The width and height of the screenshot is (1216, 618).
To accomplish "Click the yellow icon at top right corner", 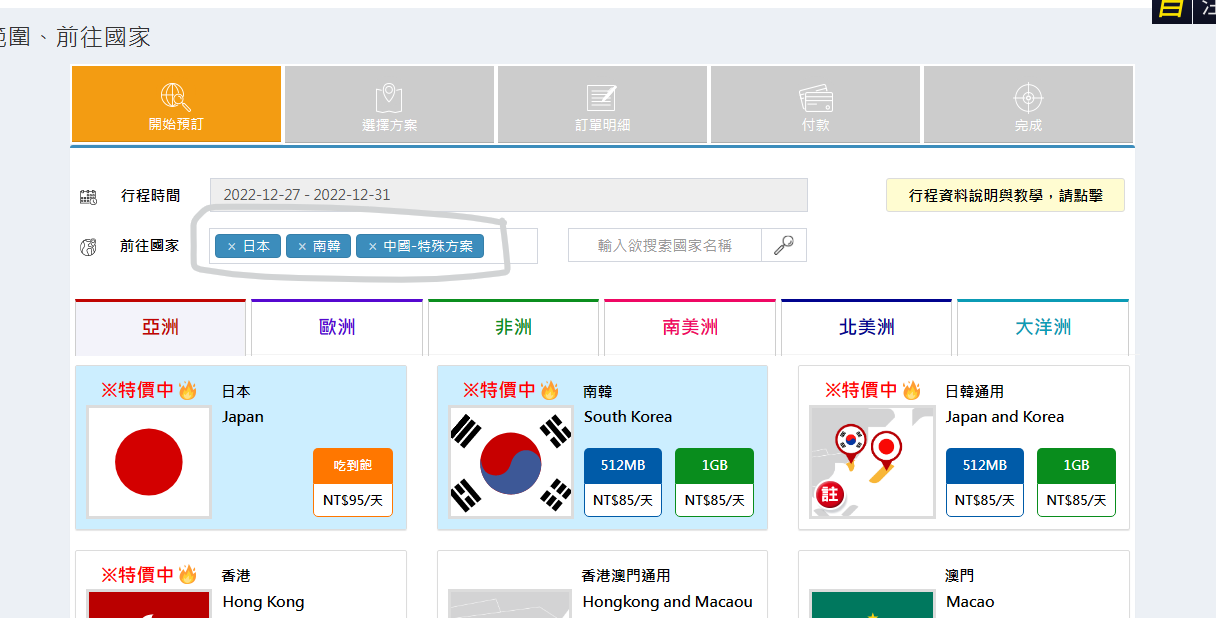I will [1170, 10].
